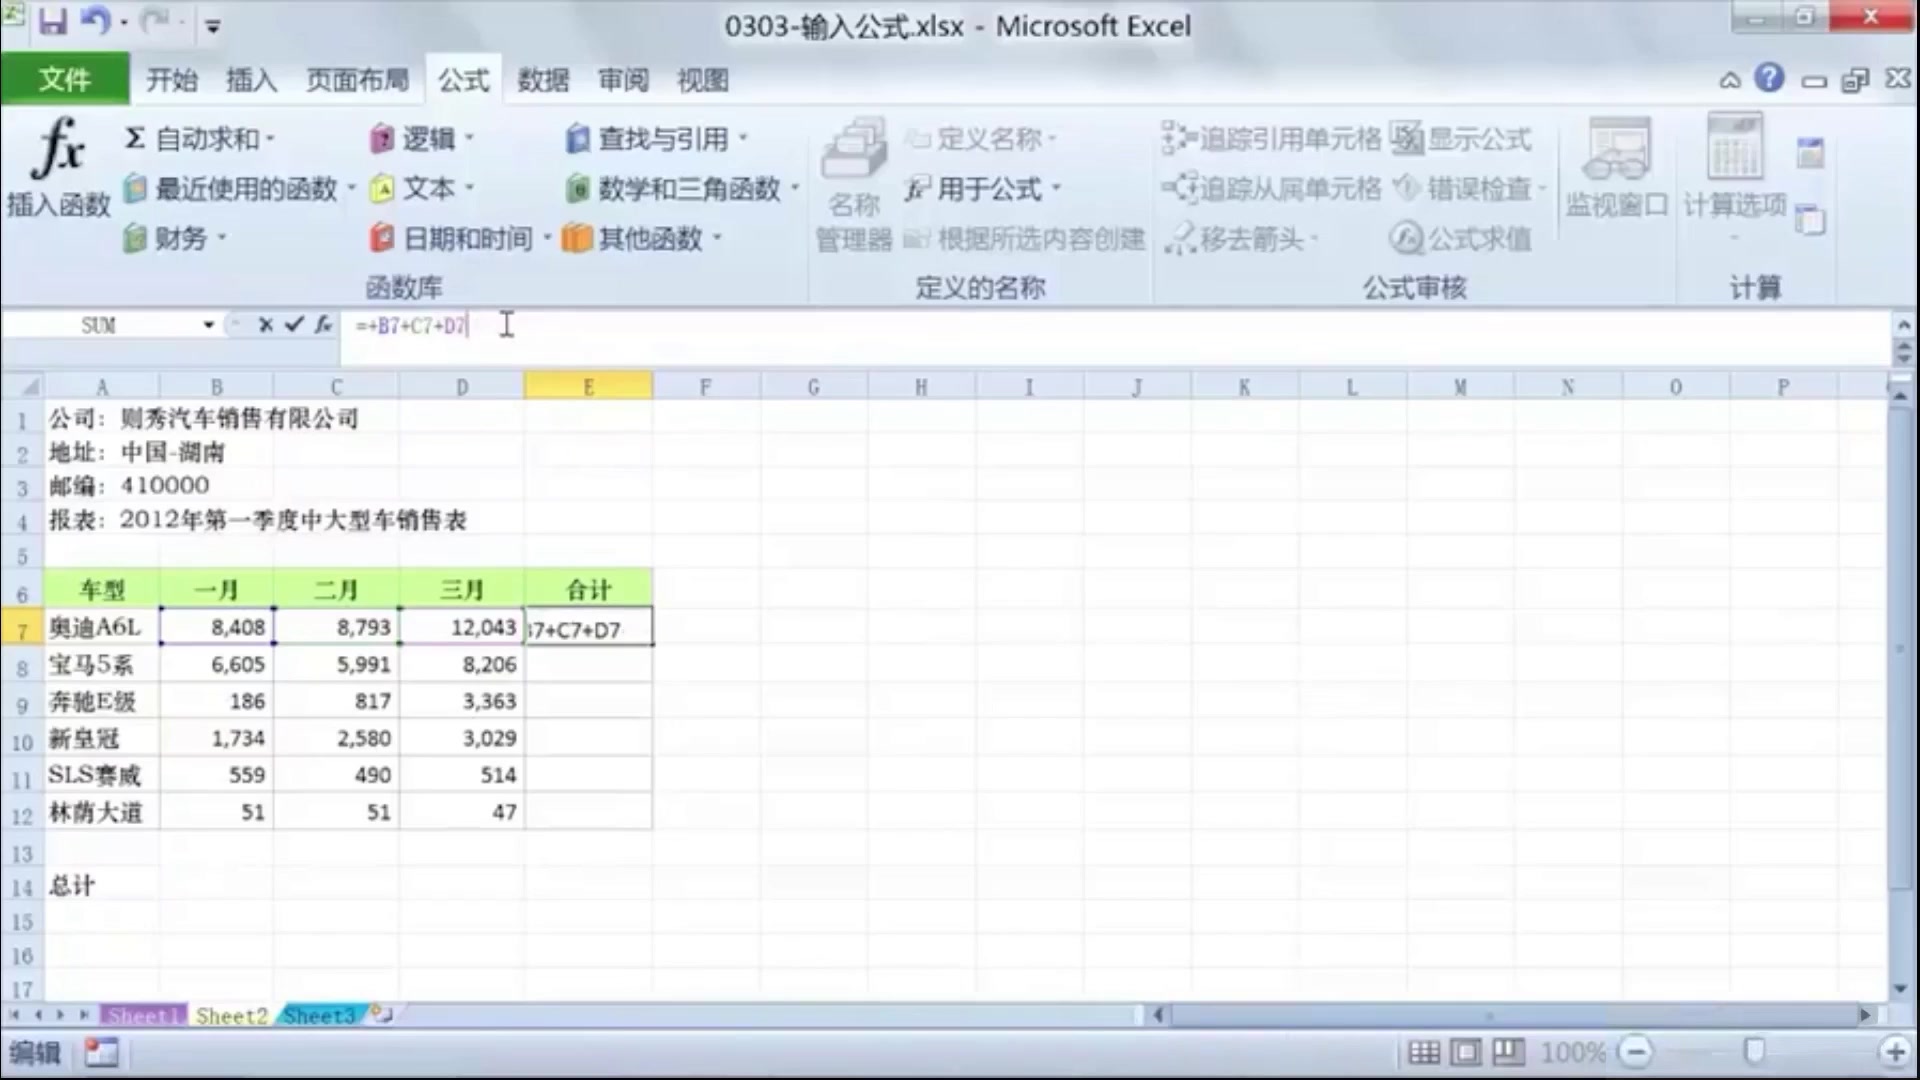Viewport: 1920px width, 1080px height.
Task: Click the macro record icon in status bar
Action: [x=101, y=1052]
